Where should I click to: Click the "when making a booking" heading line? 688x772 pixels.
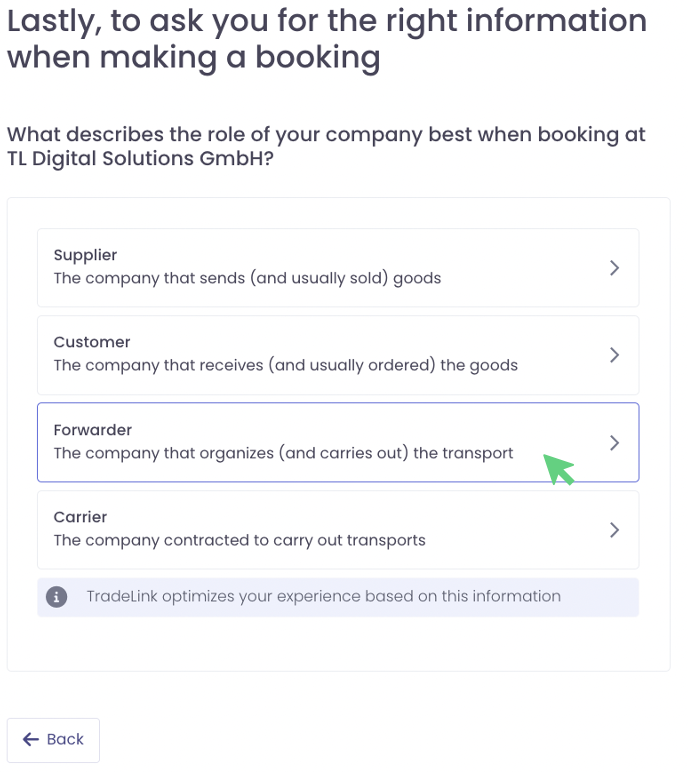193,58
